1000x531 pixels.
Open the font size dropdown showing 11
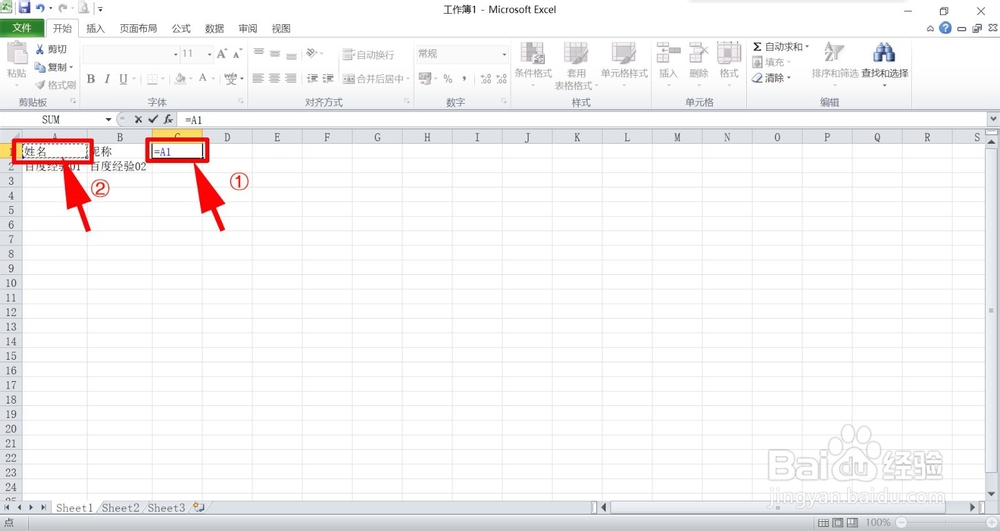[x=209, y=54]
